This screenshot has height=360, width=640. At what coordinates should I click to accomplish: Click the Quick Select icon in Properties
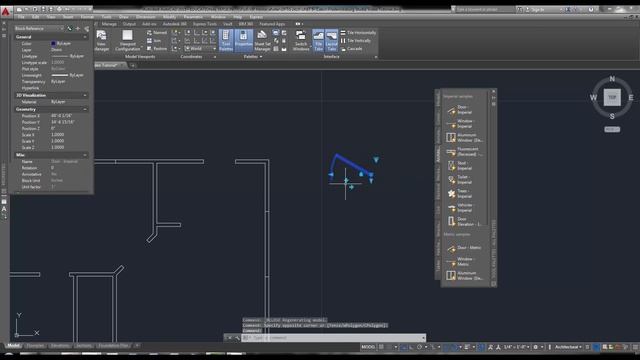pyautogui.click(x=87, y=29)
